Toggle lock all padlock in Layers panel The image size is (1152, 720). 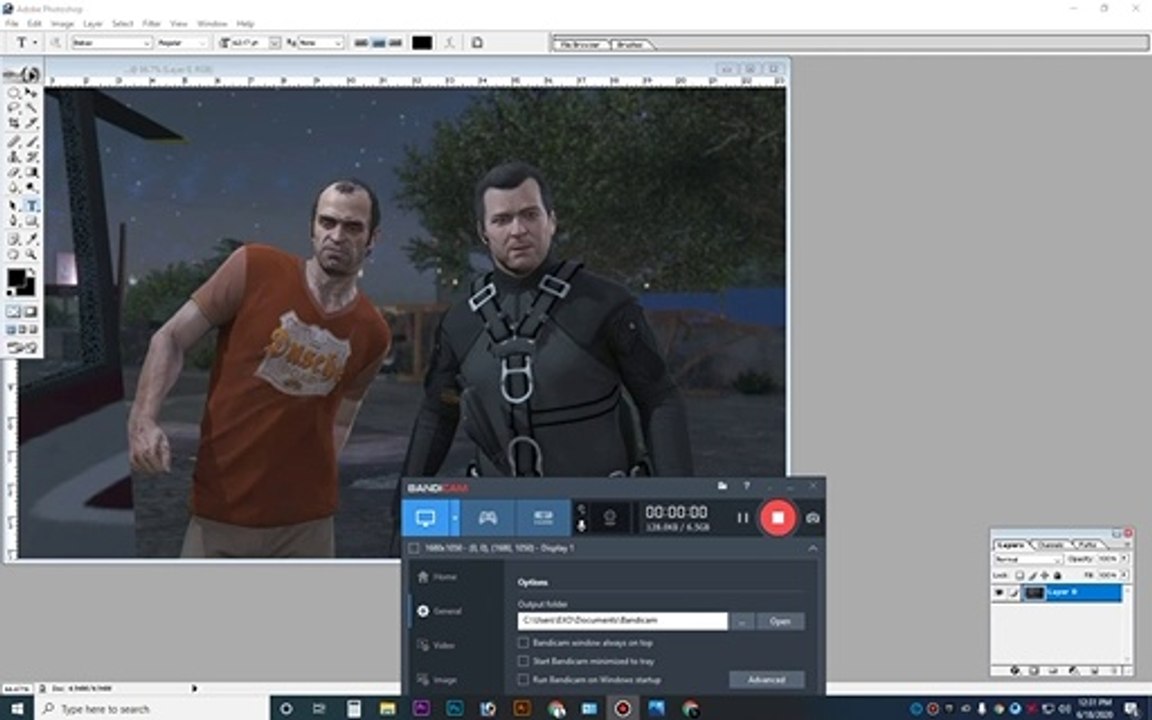pos(1057,575)
